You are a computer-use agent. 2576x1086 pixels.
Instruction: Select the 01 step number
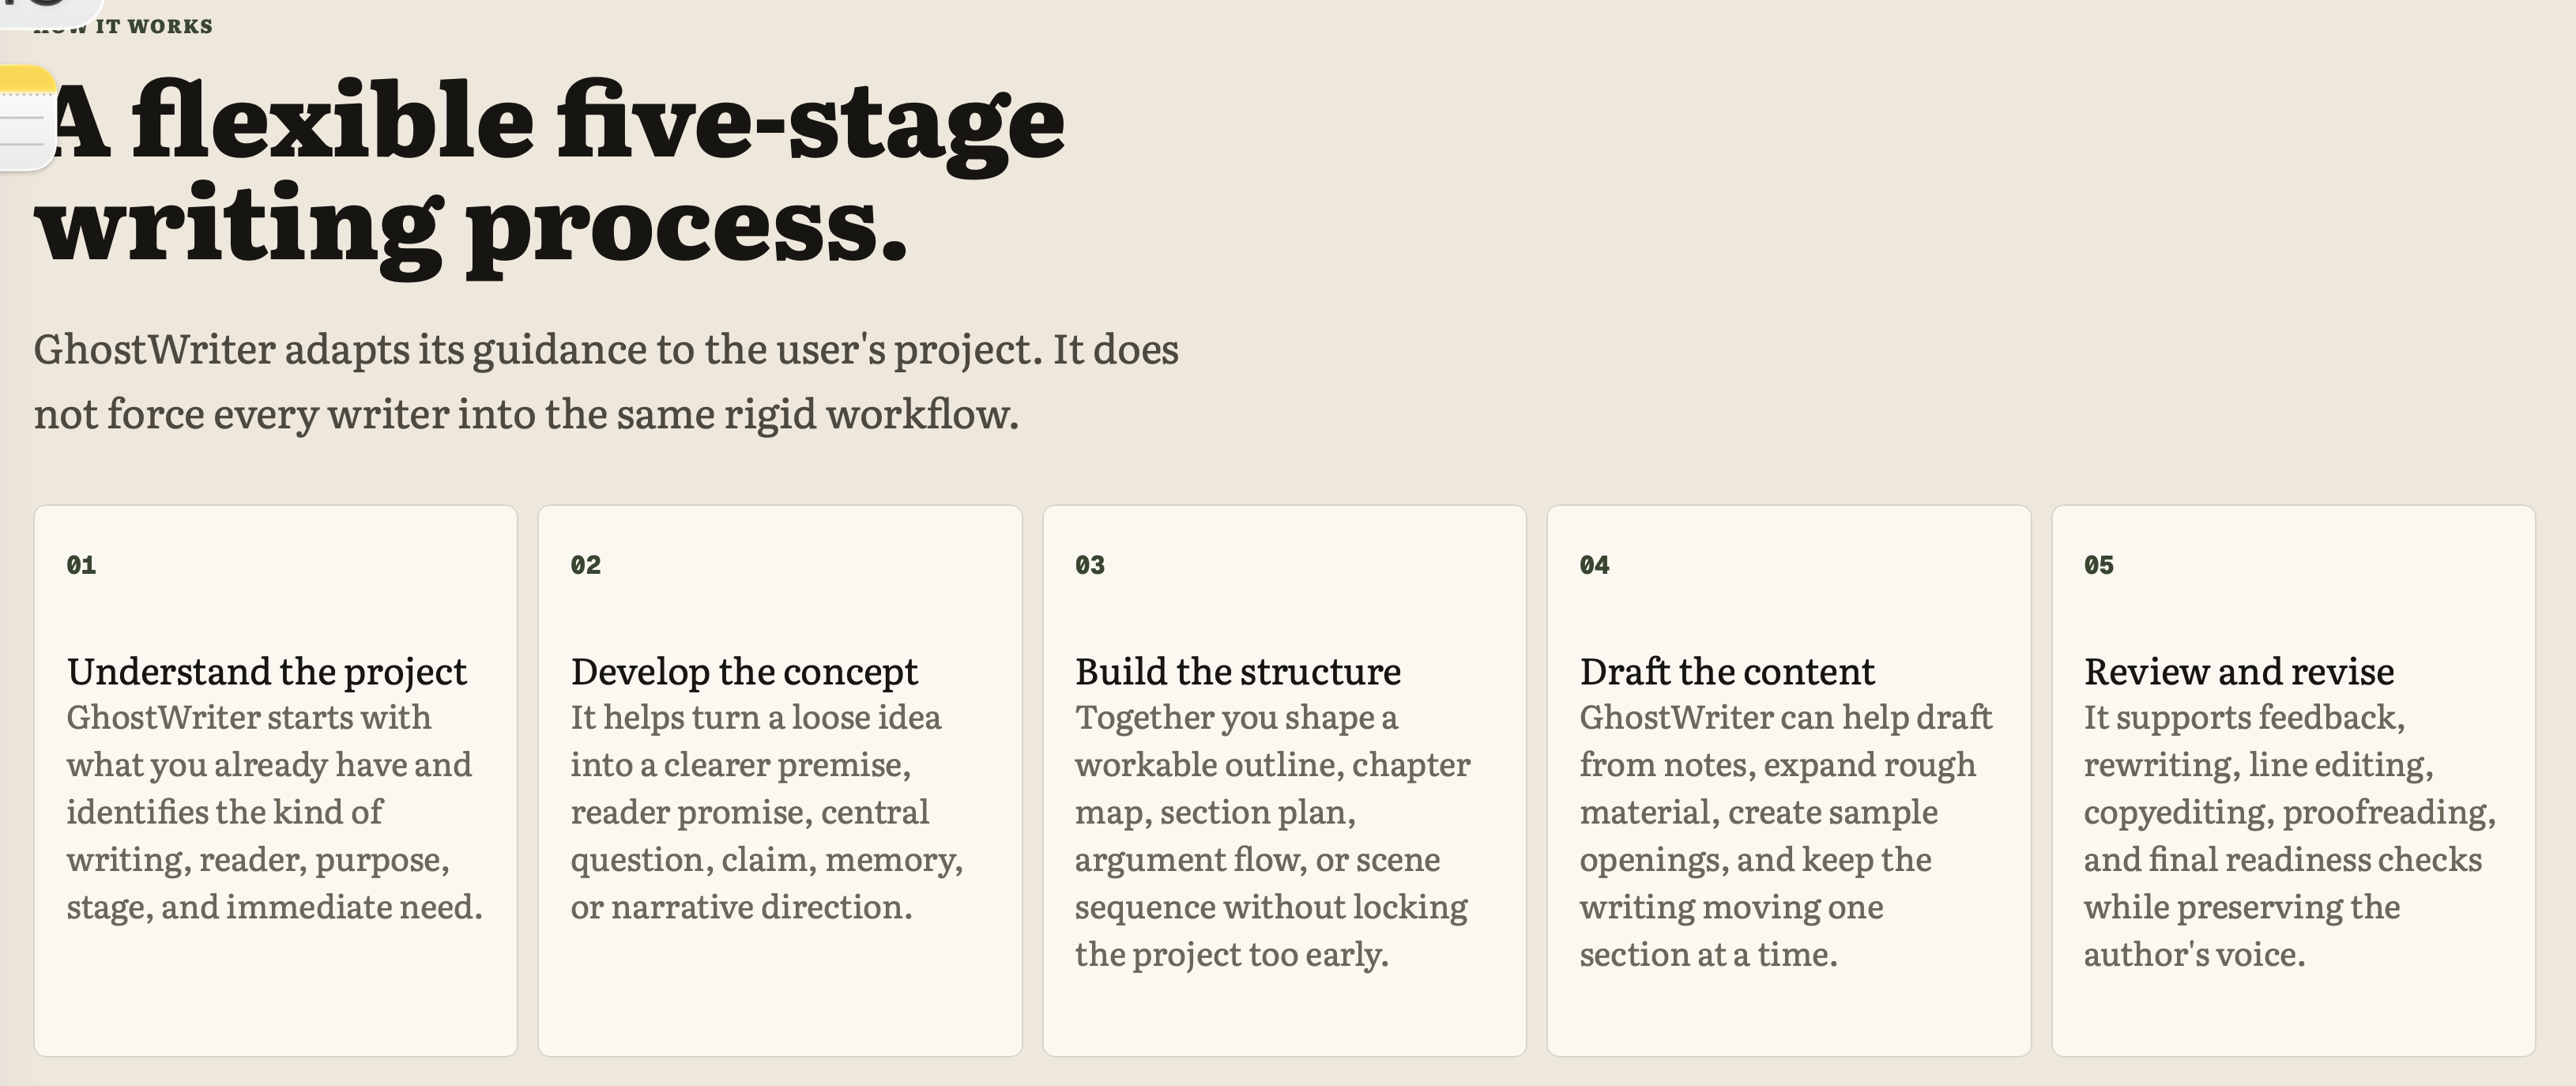pyautogui.click(x=81, y=565)
